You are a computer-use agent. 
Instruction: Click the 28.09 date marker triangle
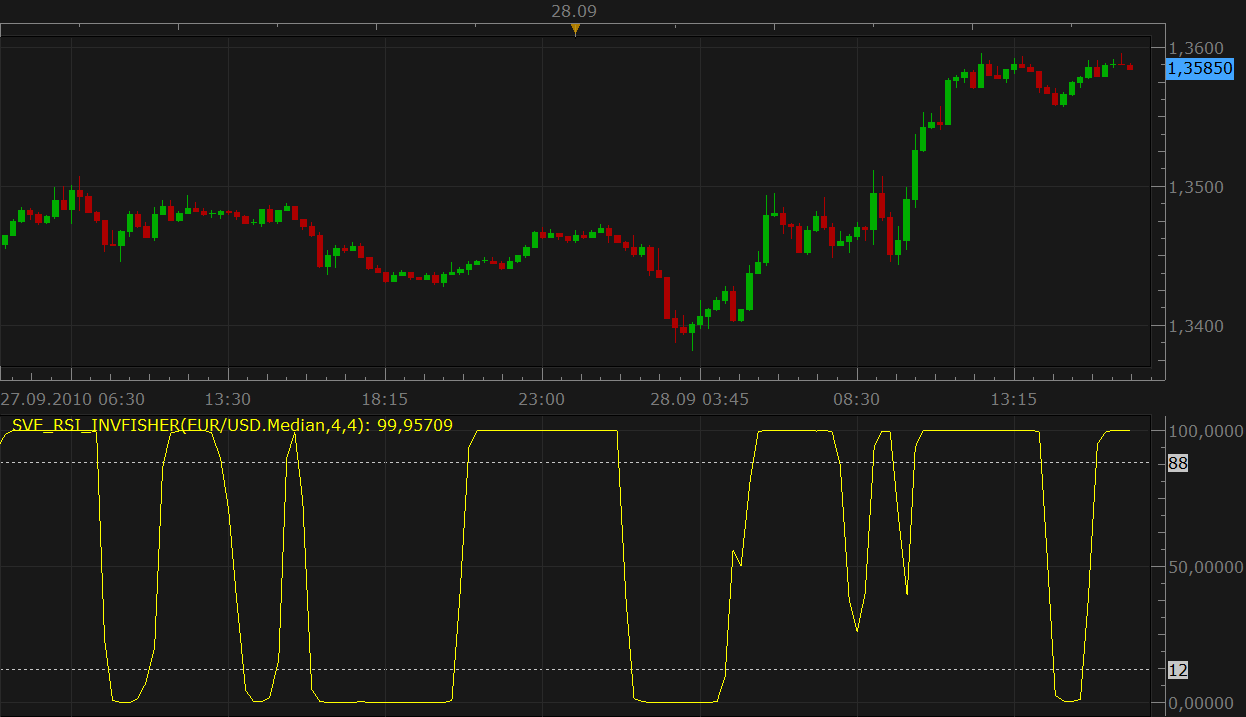click(x=575, y=30)
